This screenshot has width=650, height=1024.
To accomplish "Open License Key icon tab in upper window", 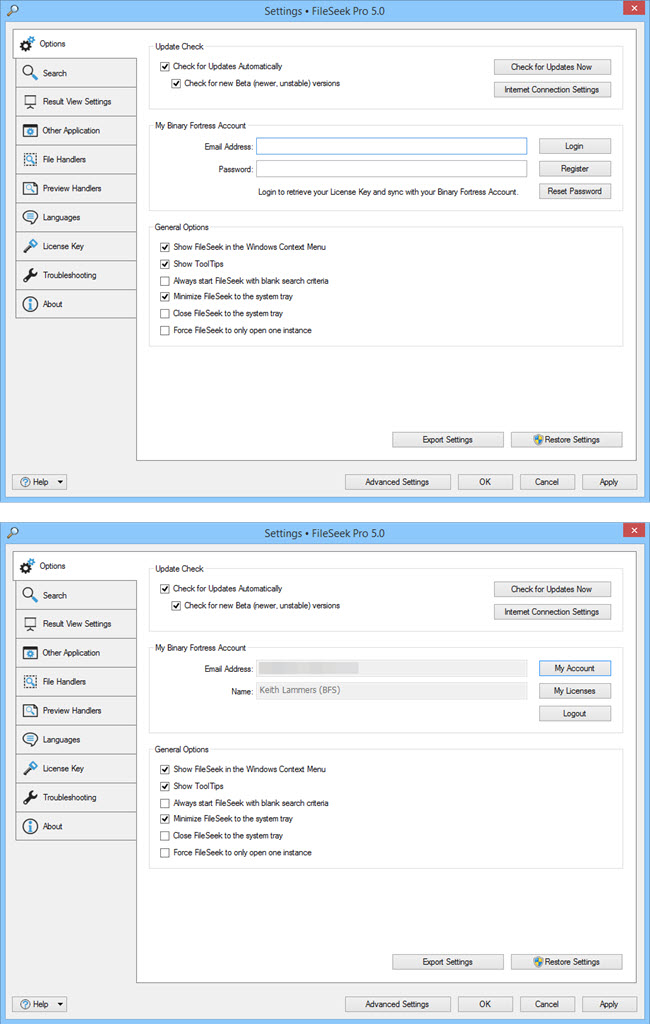I will (x=30, y=246).
